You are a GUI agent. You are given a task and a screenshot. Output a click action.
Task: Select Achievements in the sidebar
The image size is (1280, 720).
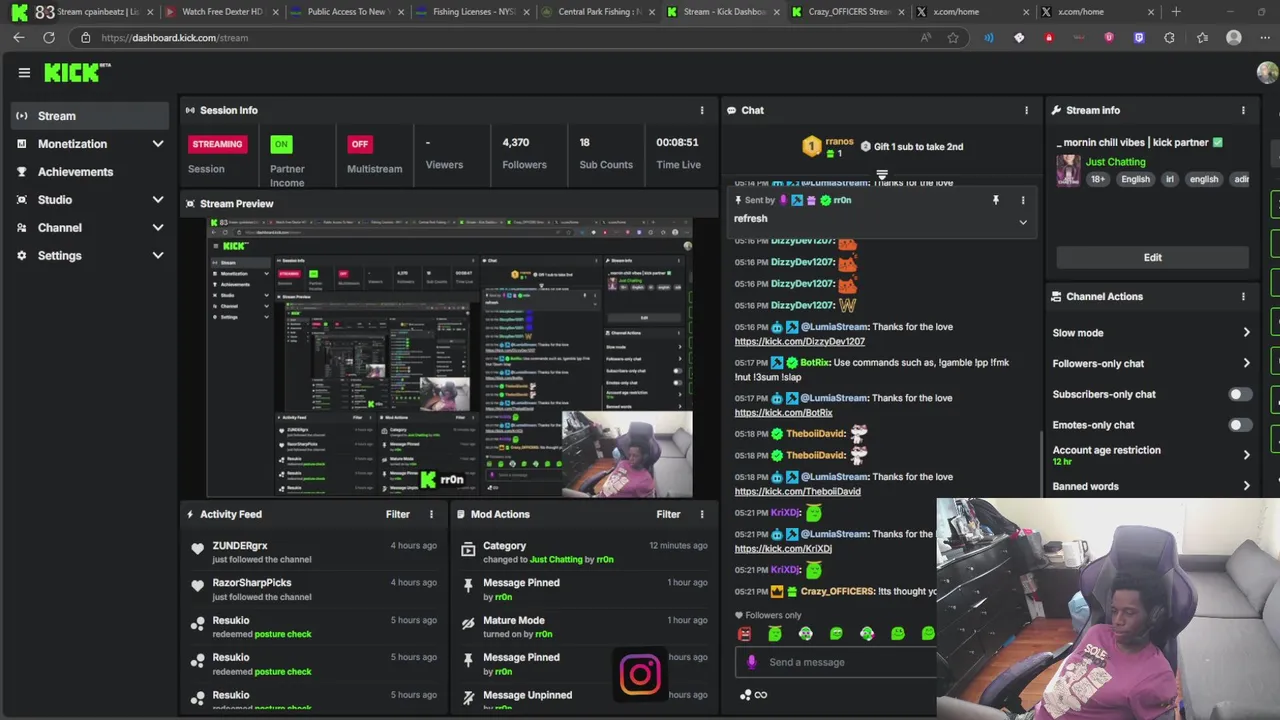pos(90,172)
